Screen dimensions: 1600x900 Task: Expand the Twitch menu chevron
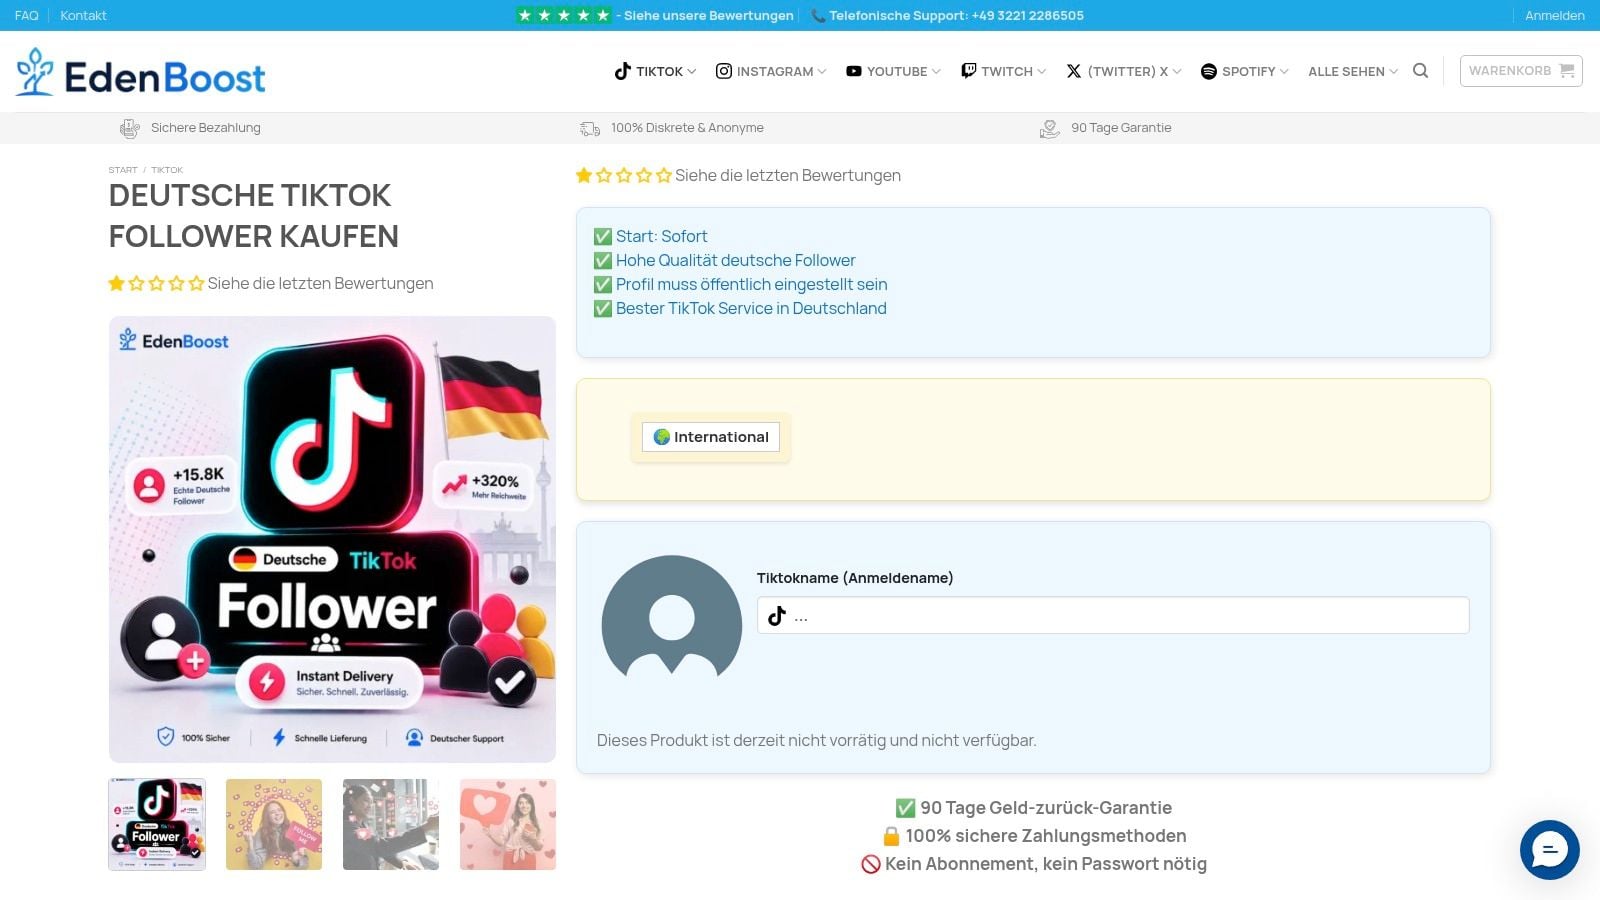tap(1042, 71)
